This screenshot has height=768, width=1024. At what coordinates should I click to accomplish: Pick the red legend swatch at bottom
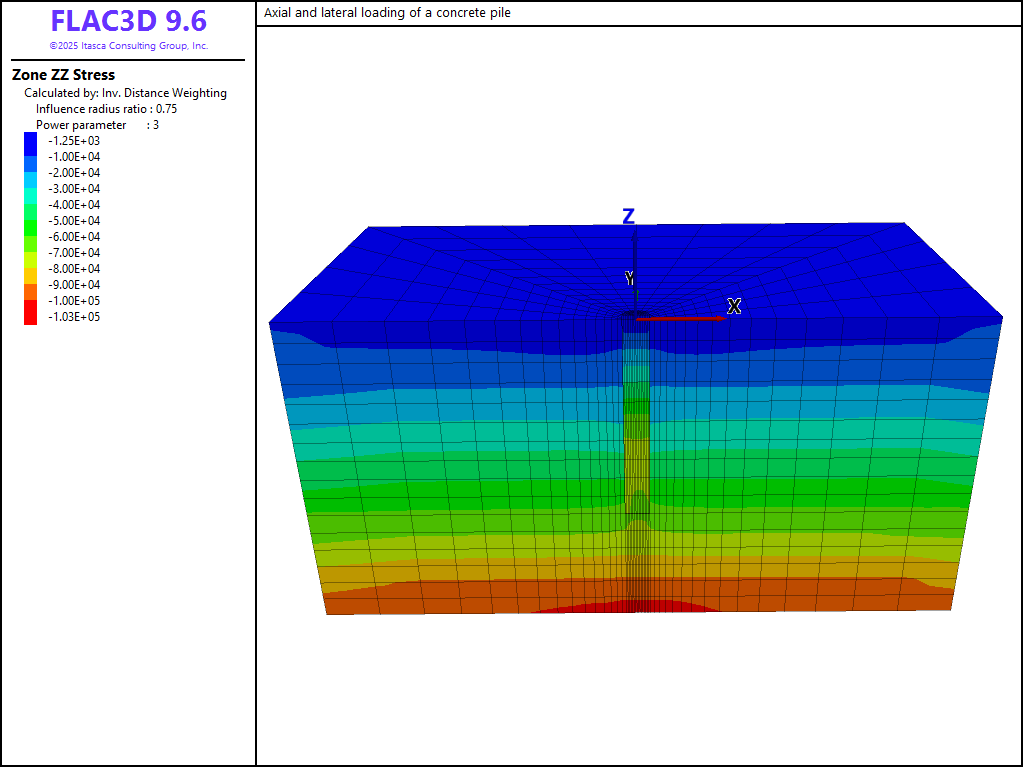click(x=30, y=314)
